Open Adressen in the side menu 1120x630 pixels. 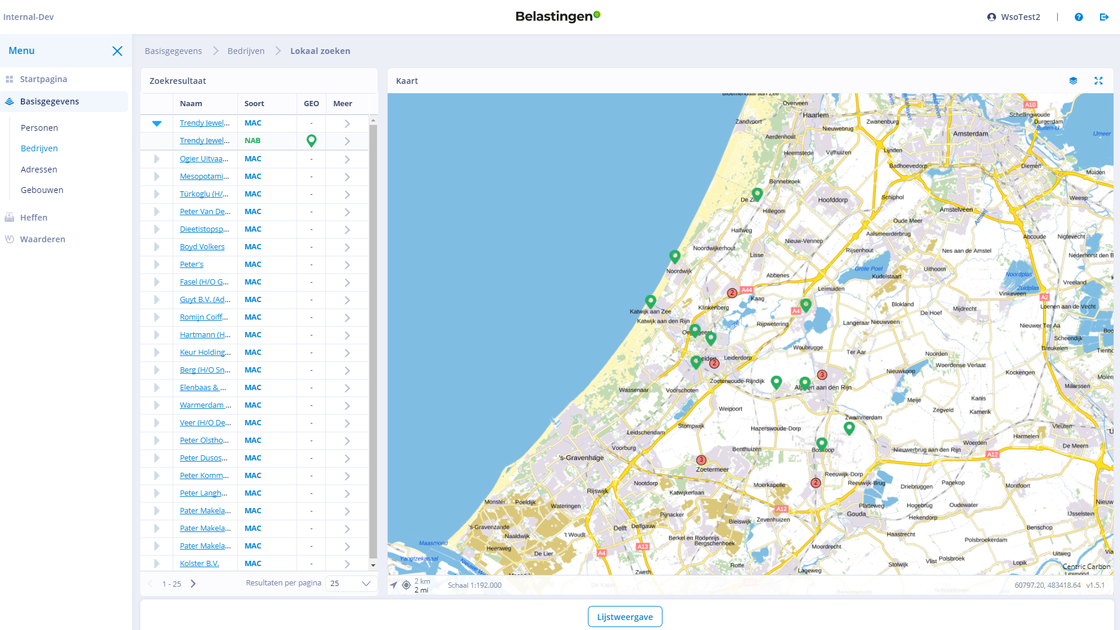[39, 169]
